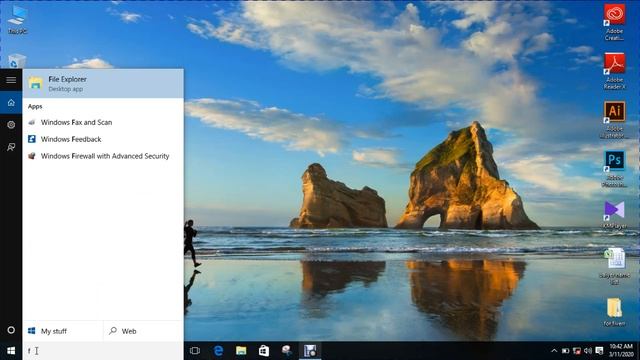Image resolution: width=640 pixels, height=360 pixels.
Task: Click the volume speaker tray icon
Action: [x=588, y=351]
